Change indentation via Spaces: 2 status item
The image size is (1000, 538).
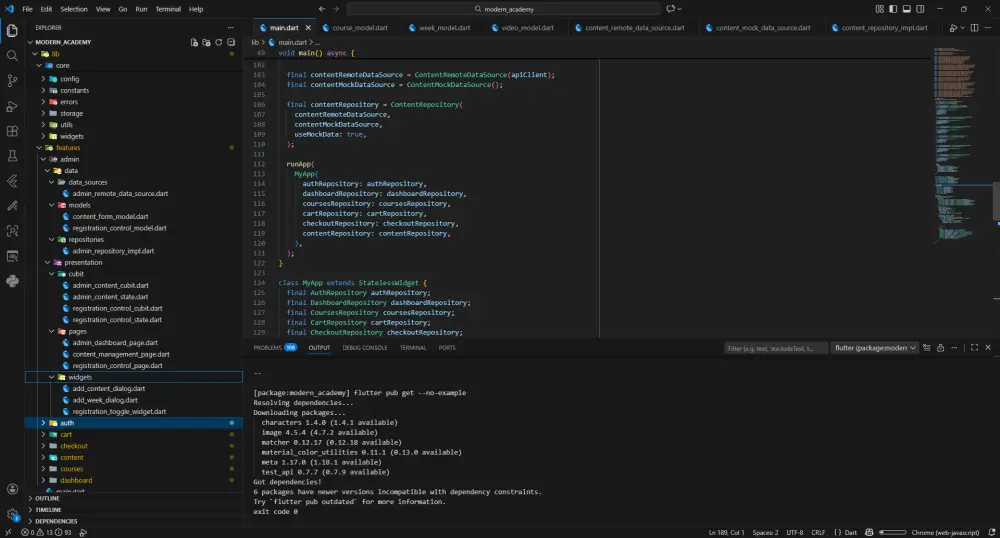coord(765,532)
